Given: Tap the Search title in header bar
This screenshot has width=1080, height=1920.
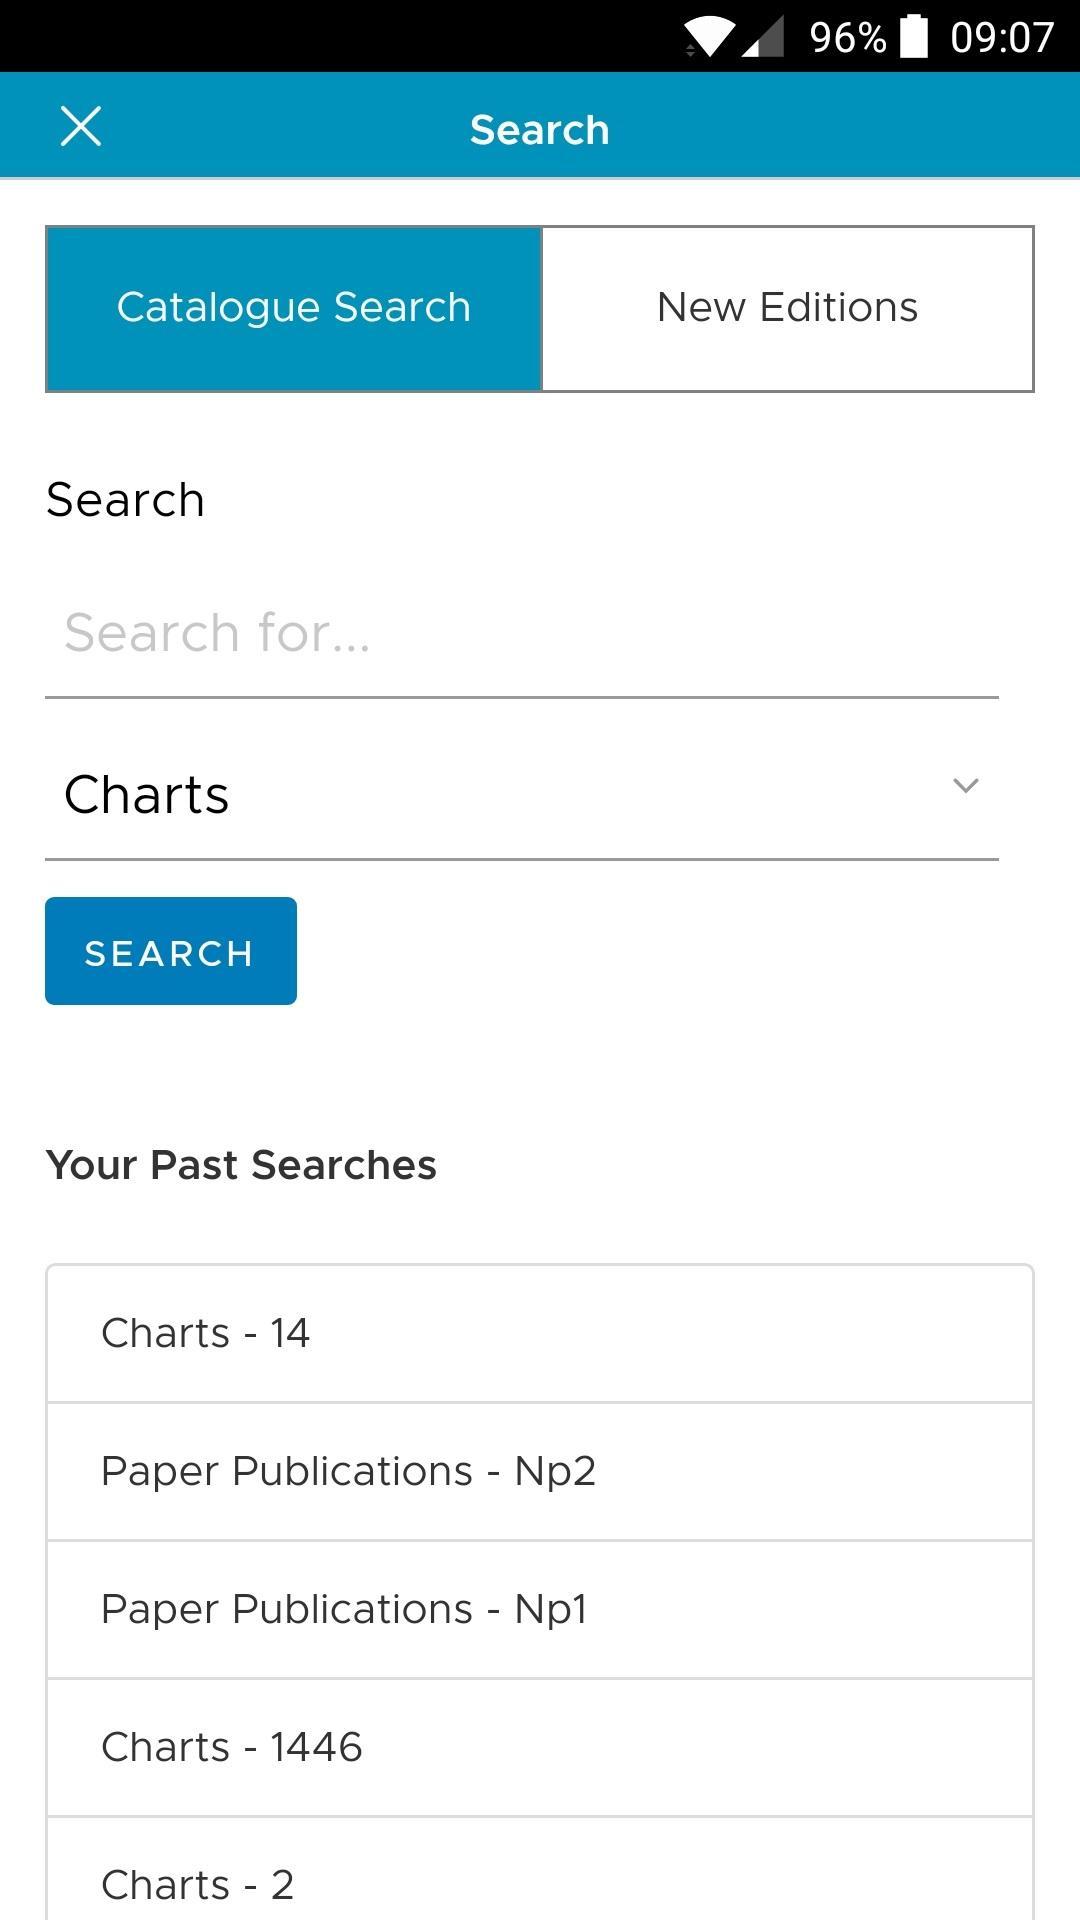Looking at the screenshot, I should (540, 130).
